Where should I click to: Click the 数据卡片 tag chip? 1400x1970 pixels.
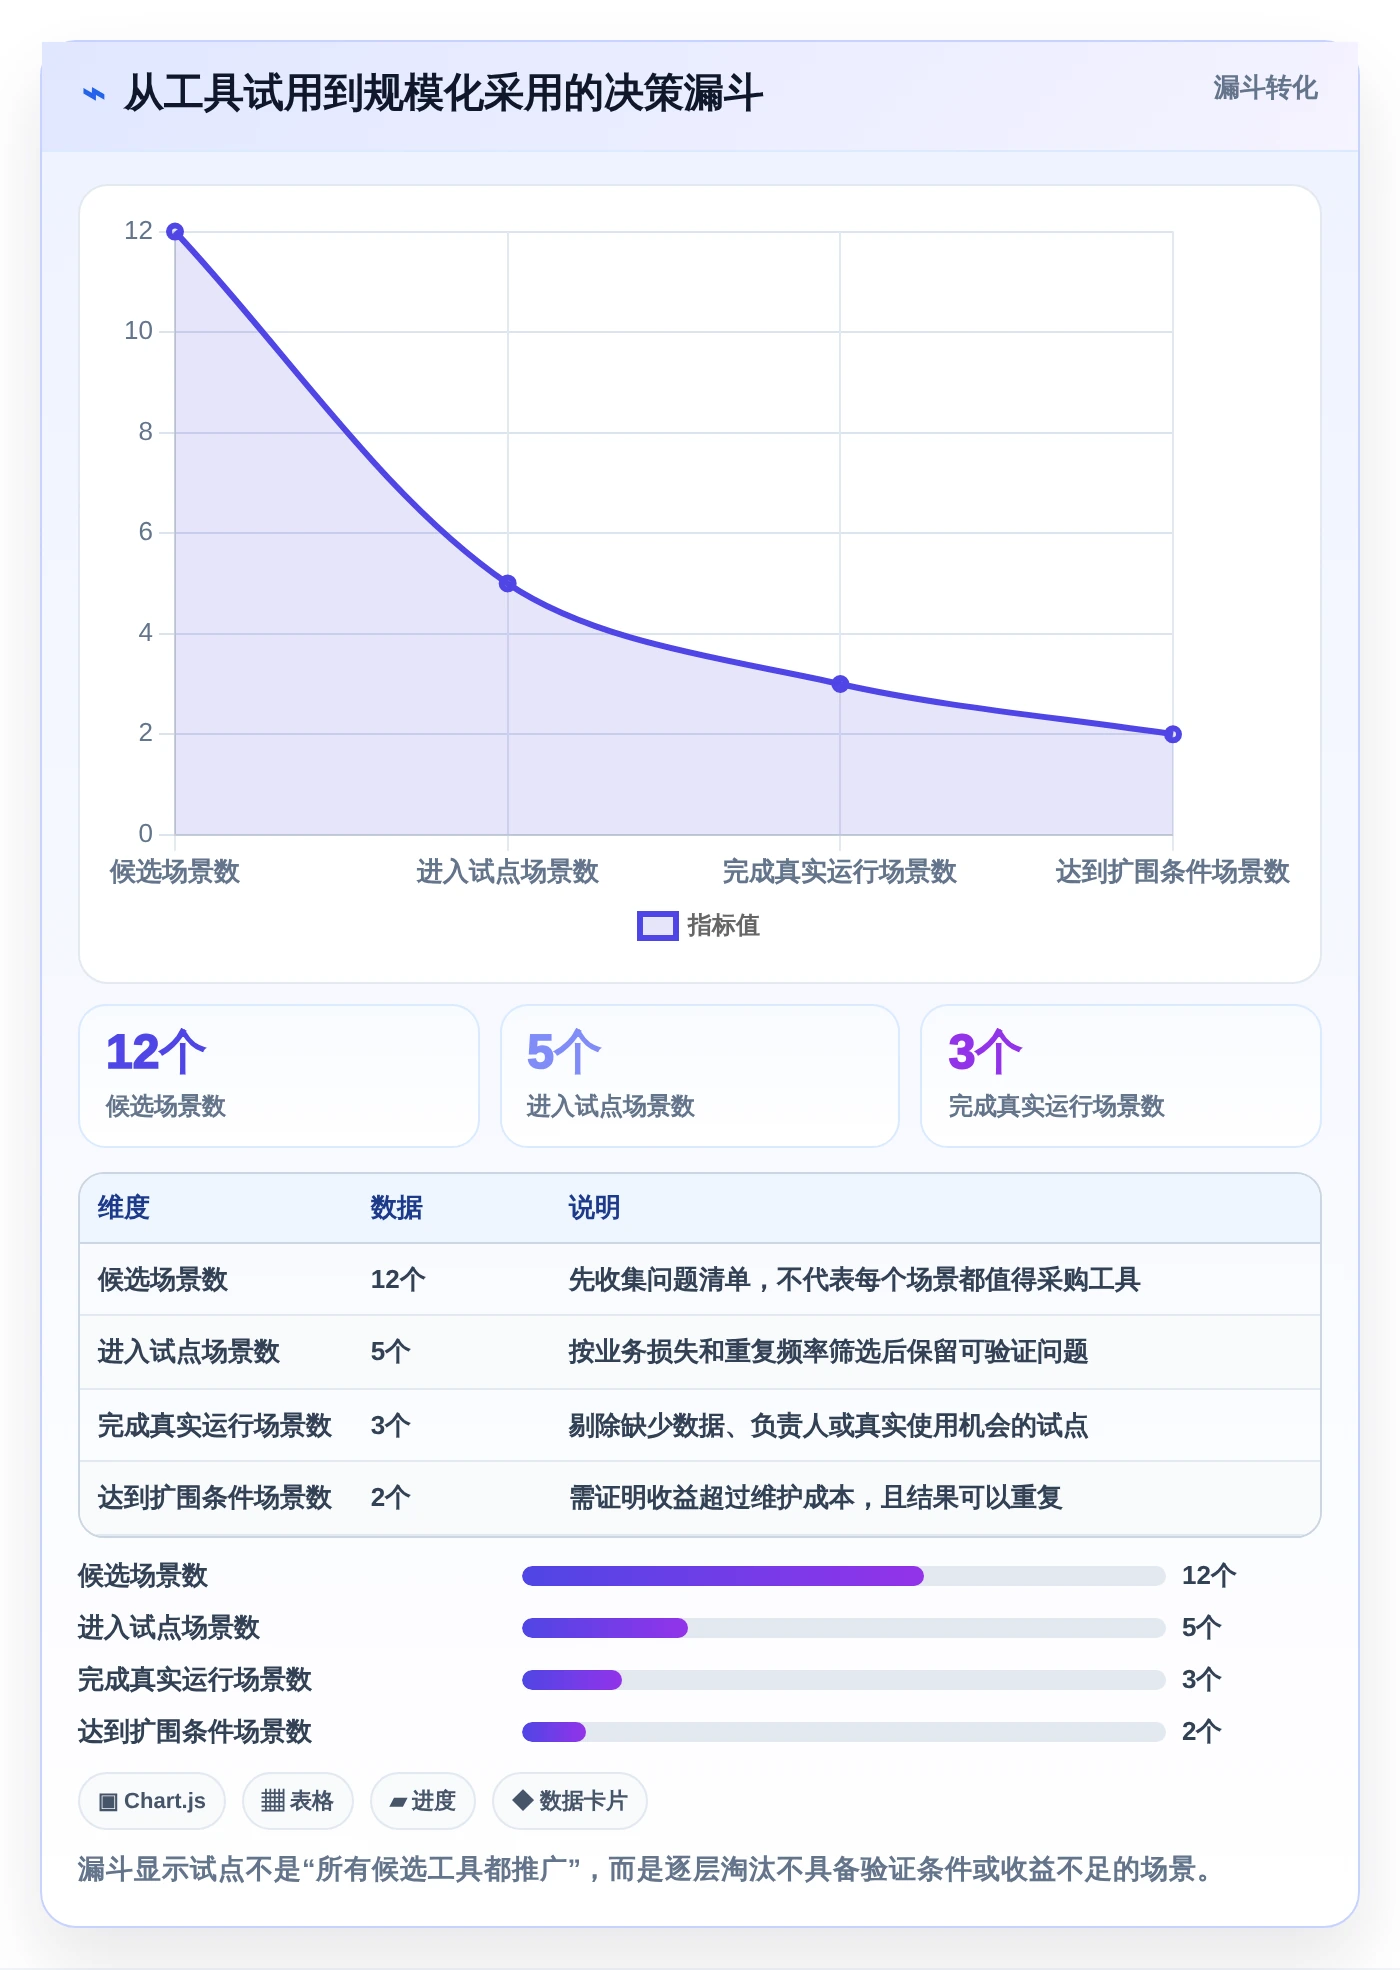(x=570, y=1801)
